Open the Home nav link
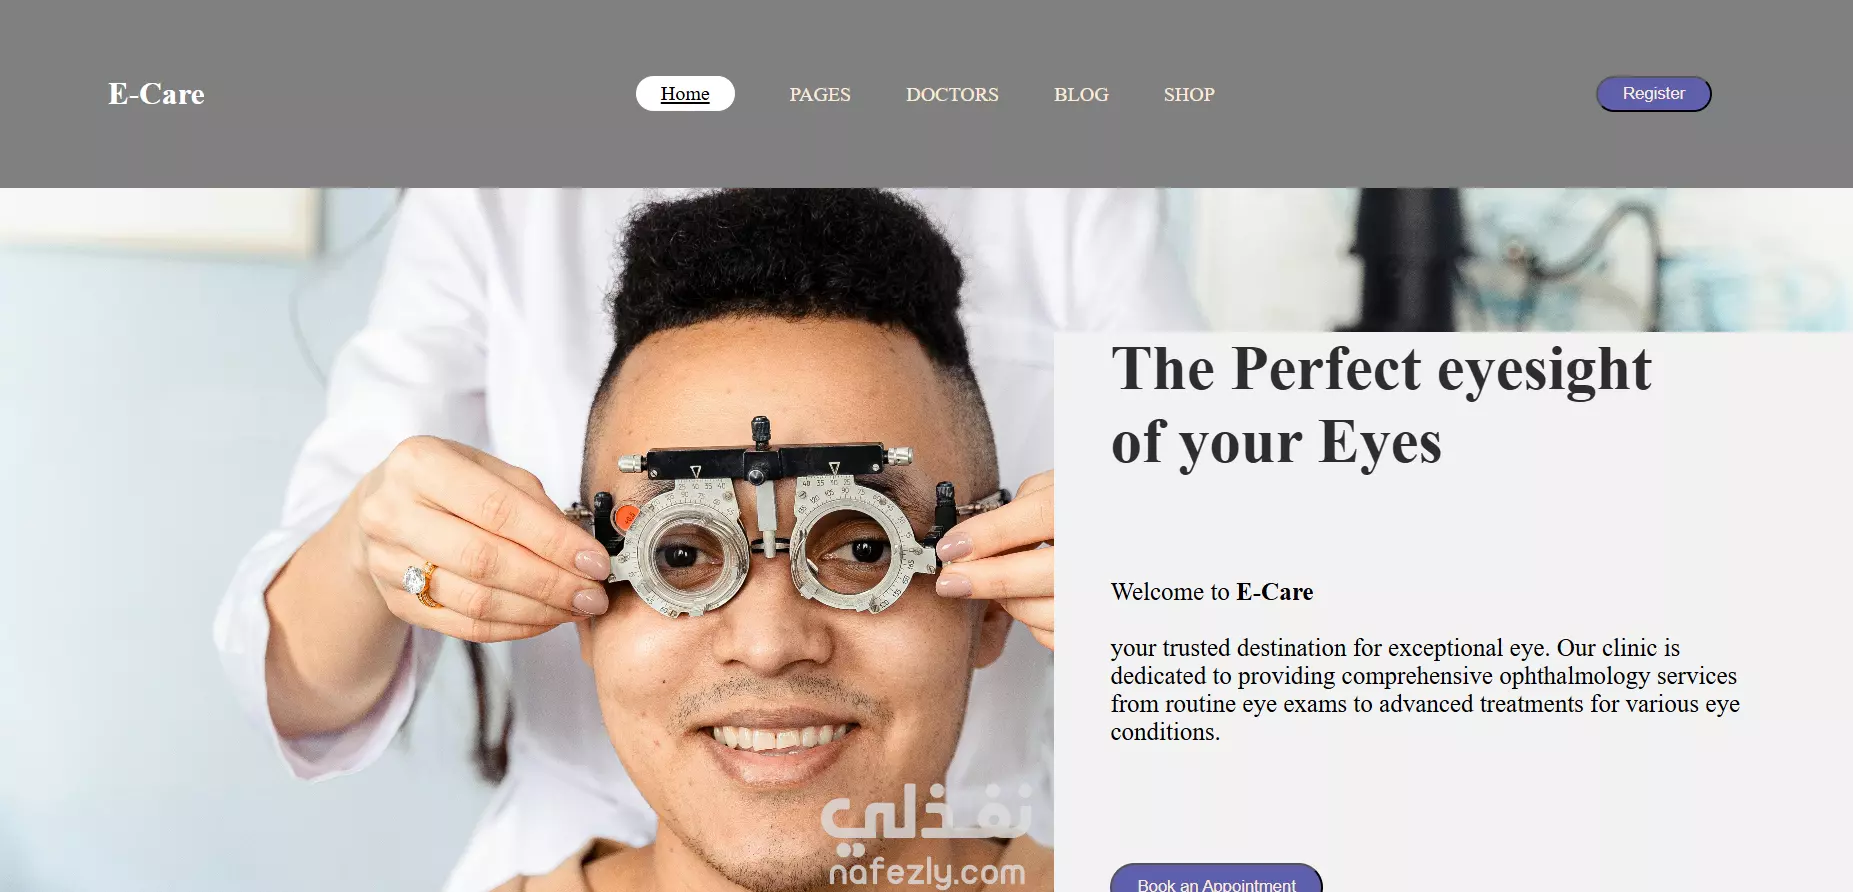This screenshot has width=1853, height=892. [x=685, y=94]
